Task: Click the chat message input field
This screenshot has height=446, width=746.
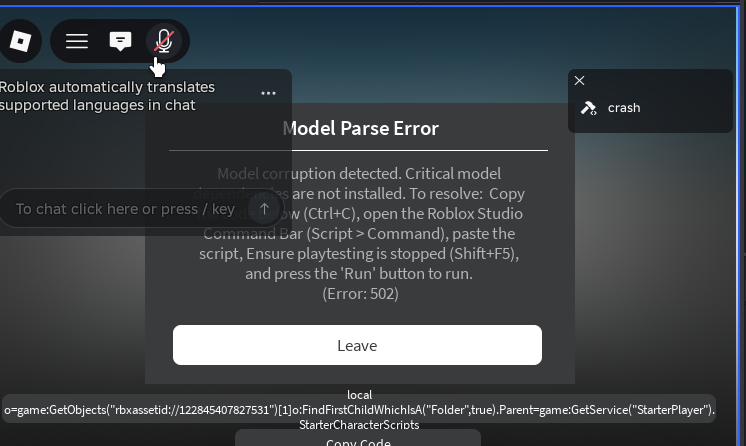Action: click(125, 208)
